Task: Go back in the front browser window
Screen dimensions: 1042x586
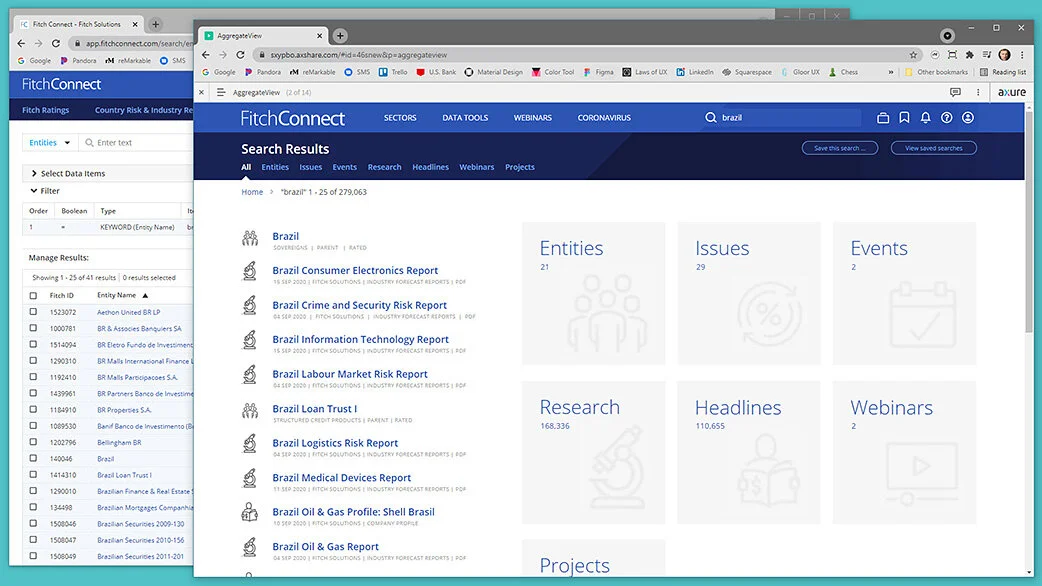Action: [205, 55]
